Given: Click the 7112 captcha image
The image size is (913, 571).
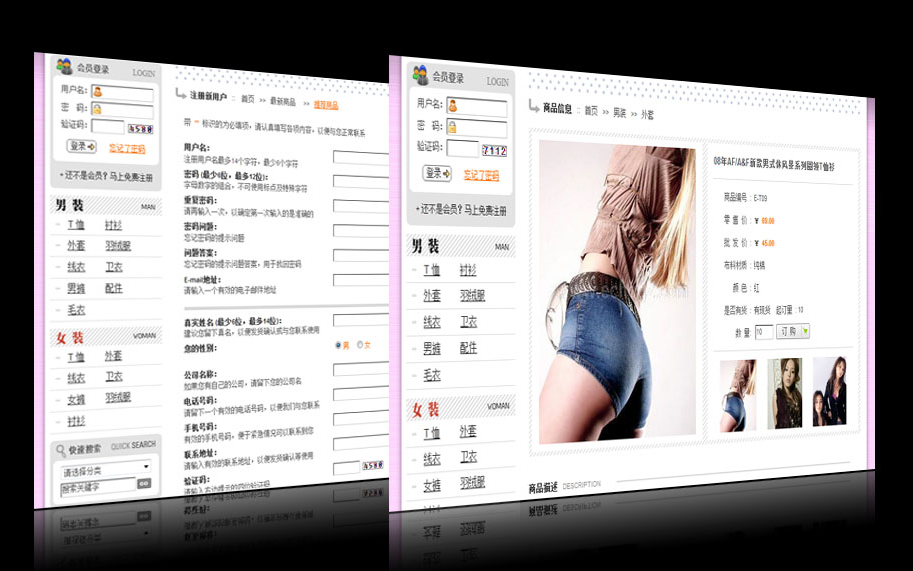Looking at the screenshot, I should [494, 150].
